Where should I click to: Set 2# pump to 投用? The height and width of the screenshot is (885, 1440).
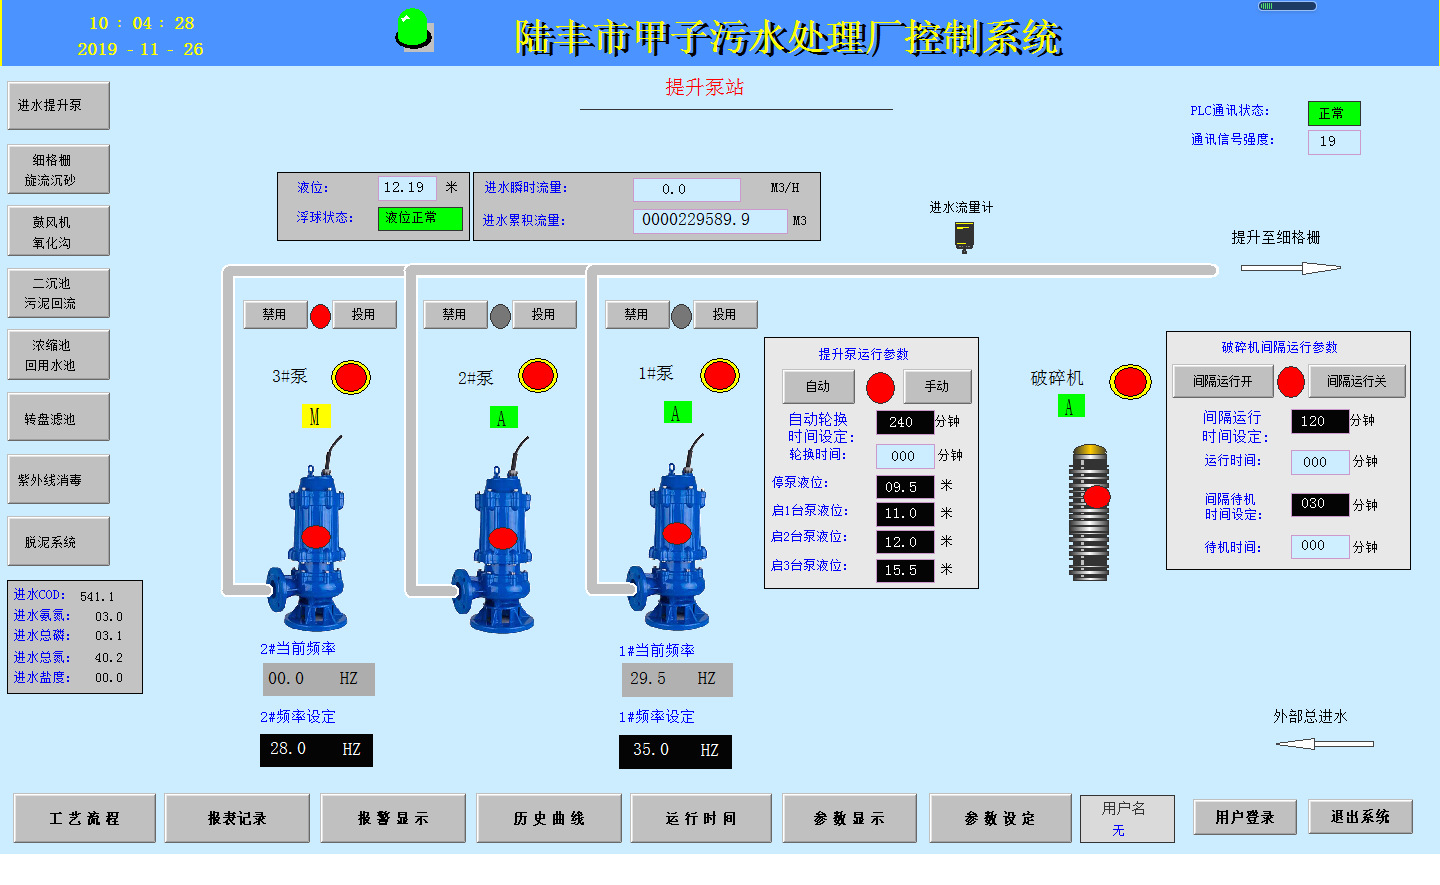coord(544,314)
